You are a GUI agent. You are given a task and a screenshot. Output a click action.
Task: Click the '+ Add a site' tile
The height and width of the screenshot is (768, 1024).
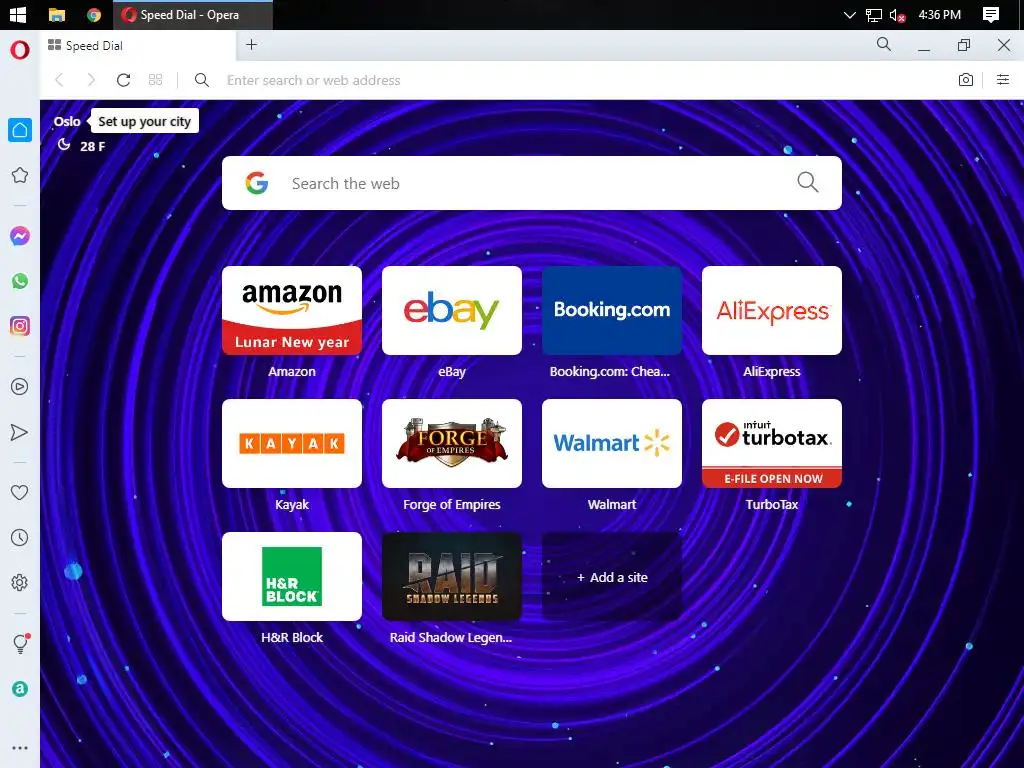coord(612,577)
